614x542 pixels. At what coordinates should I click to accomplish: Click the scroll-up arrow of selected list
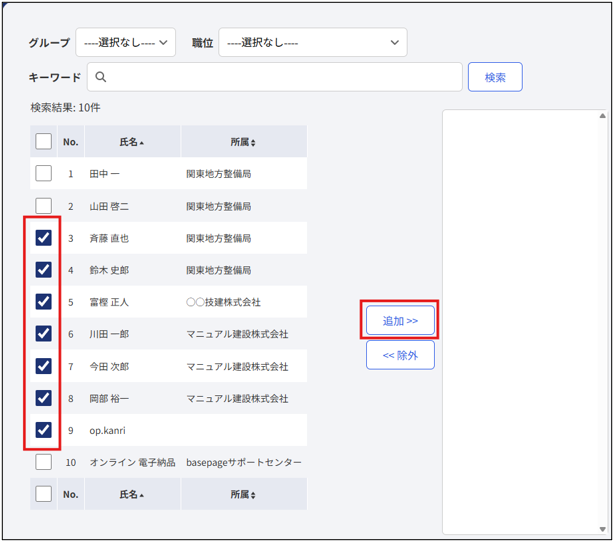click(602, 116)
